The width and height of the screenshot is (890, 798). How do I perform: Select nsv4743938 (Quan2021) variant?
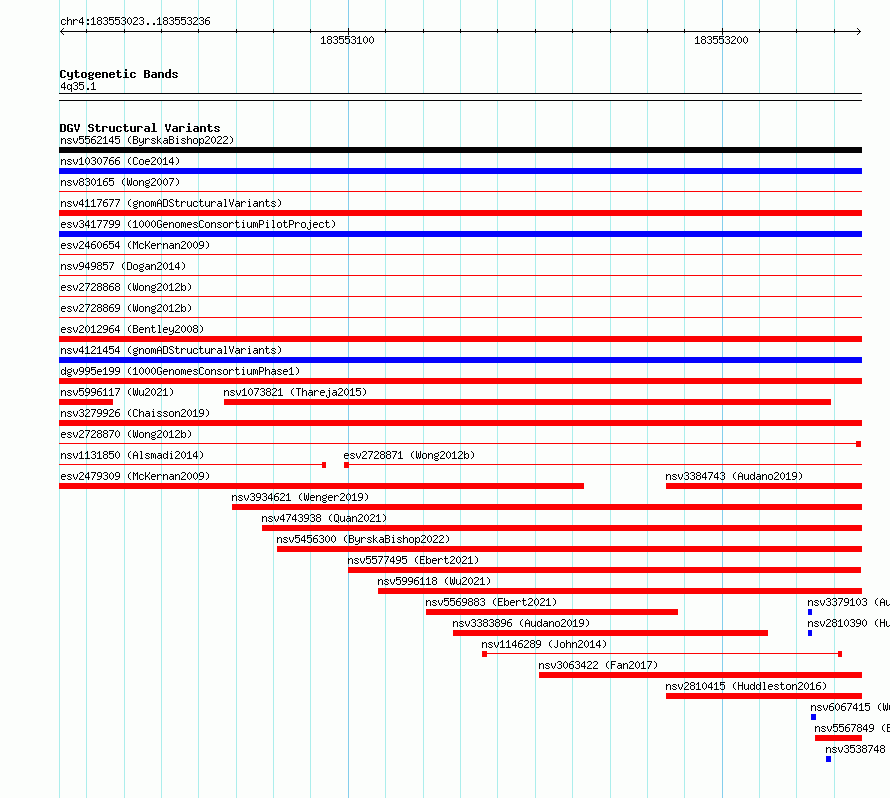(324, 518)
